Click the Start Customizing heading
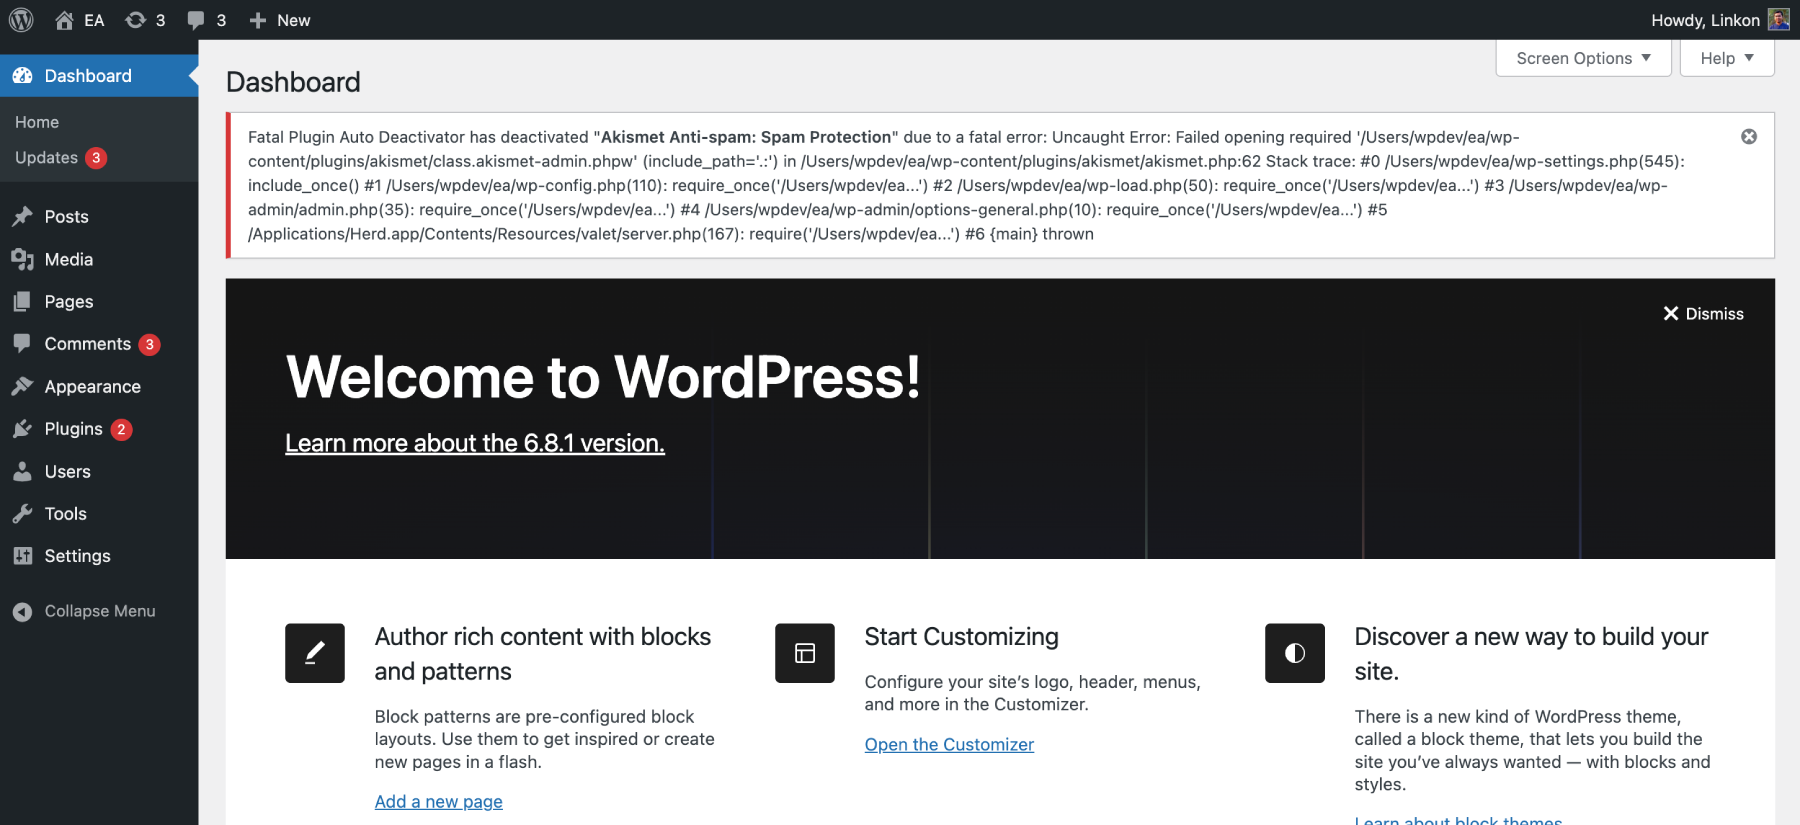 tap(962, 637)
